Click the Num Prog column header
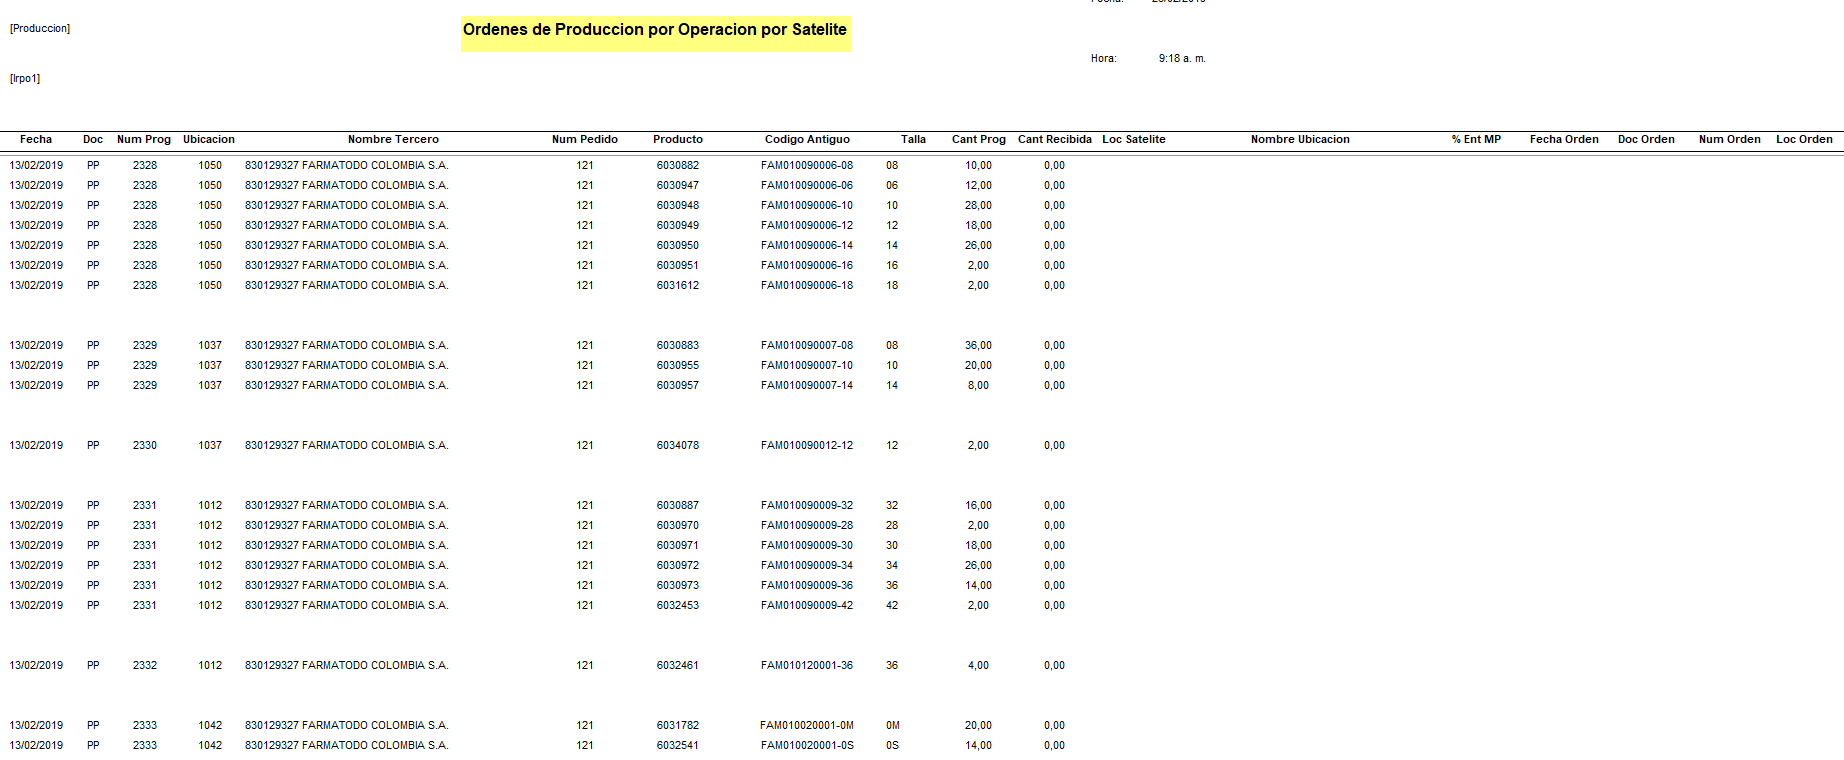Image resolution: width=1844 pixels, height=760 pixels. point(144,139)
